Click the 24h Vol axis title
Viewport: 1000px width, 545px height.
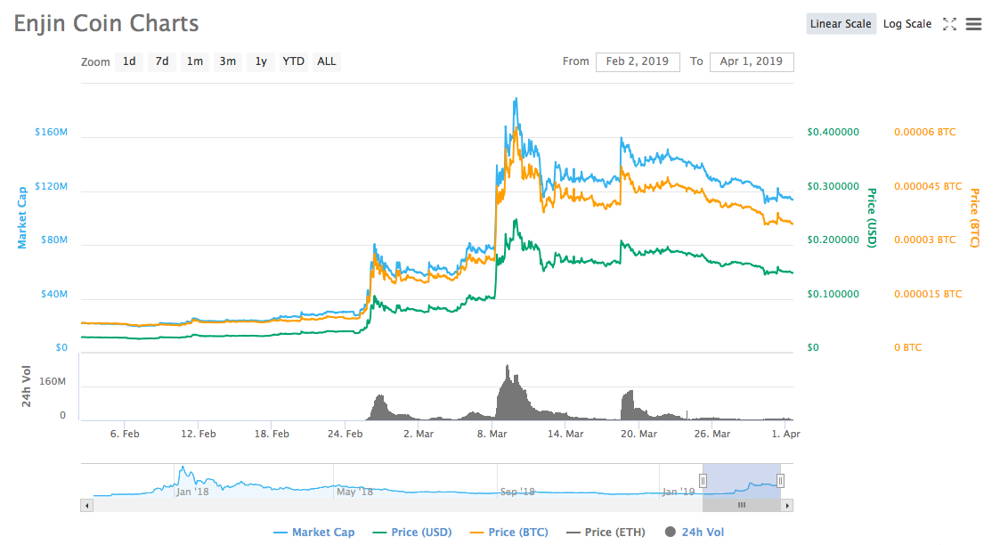coord(26,386)
